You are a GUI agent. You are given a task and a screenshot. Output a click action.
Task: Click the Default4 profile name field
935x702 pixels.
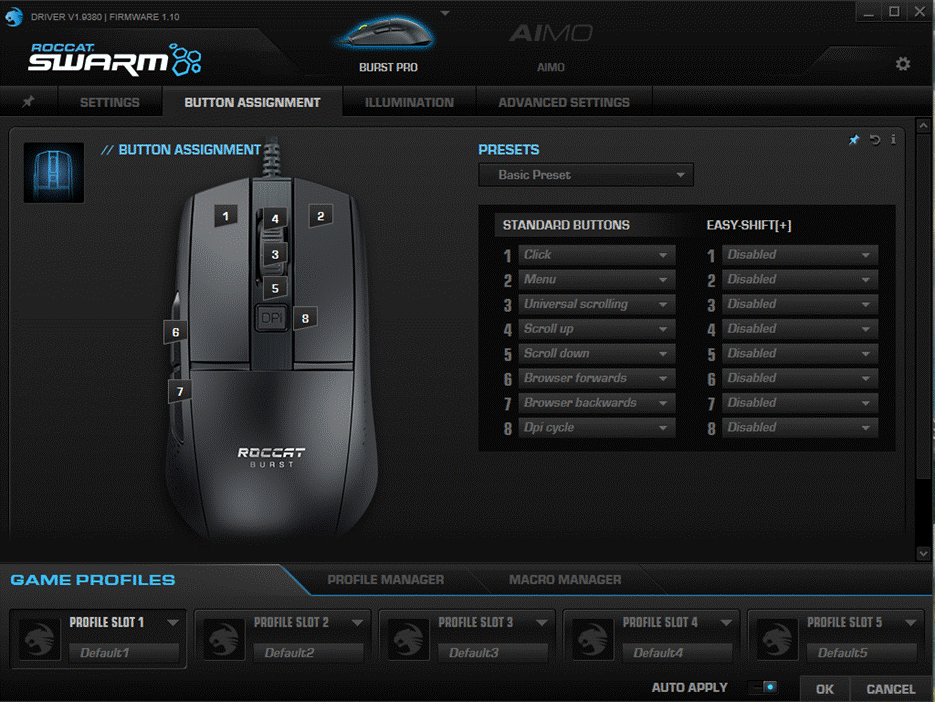click(x=677, y=652)
